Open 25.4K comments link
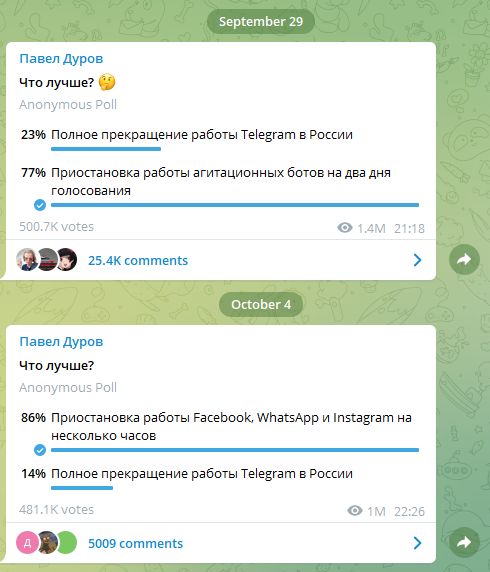The image size is (490, 572). coord(138,260)
